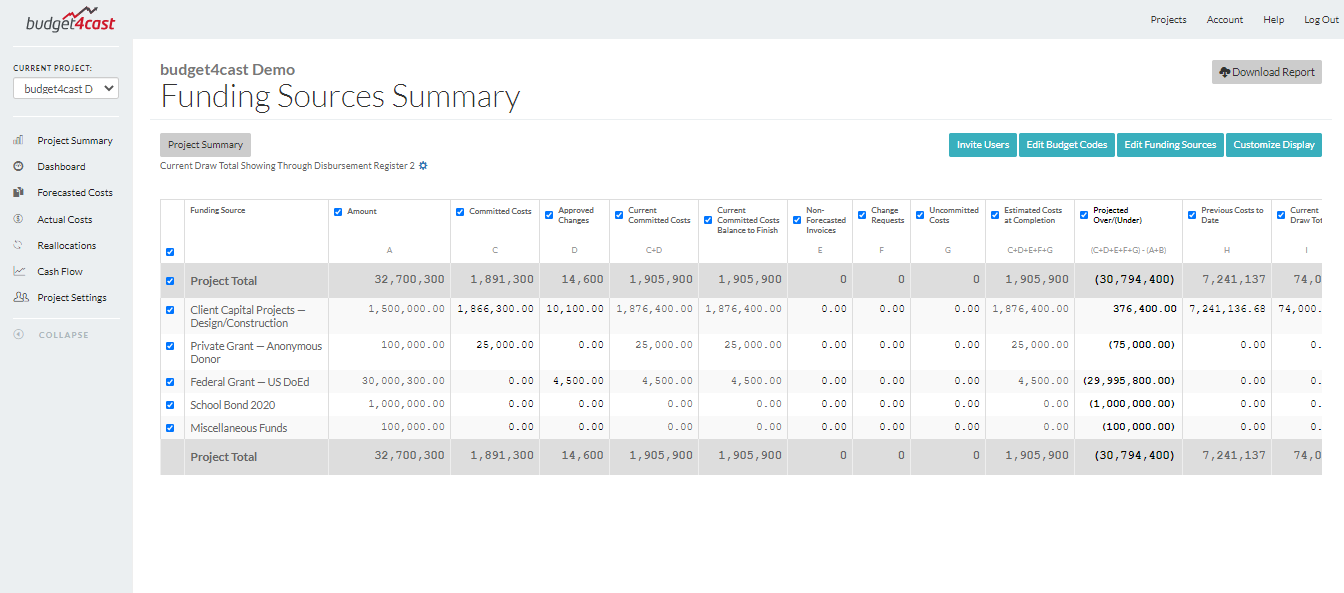Image resolution: width=1344 pixels, height=593 pixels.
Task: Toggle the Amount column checkbox
Action: click(x=338, y=212)
